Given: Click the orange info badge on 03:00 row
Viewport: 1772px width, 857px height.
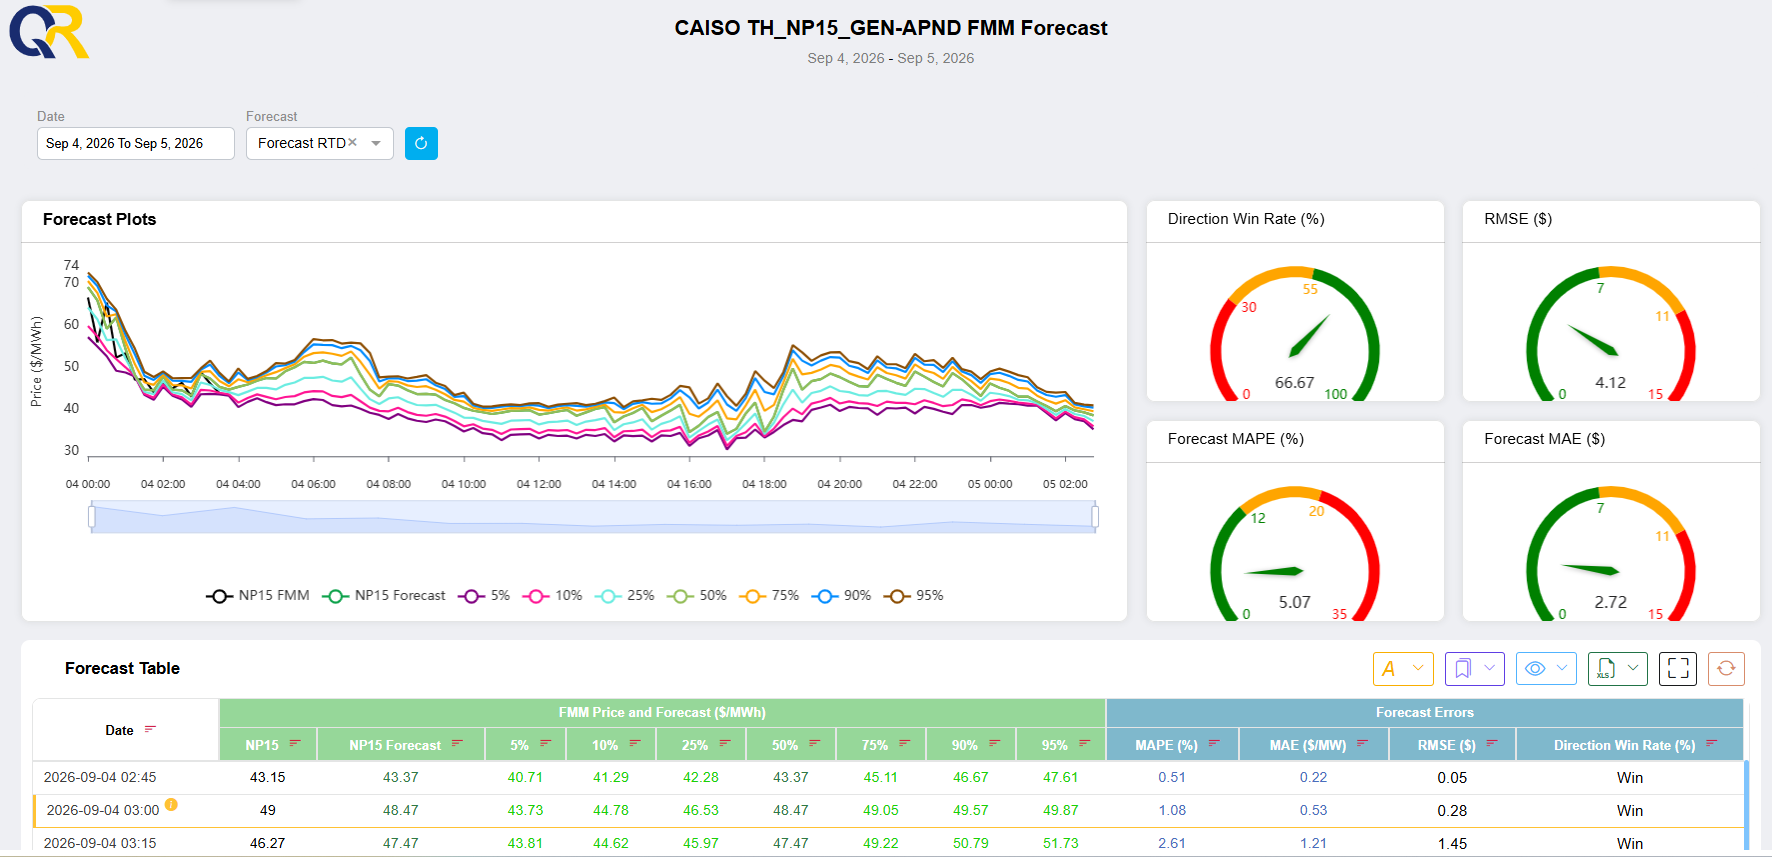Looking at the screenshot, I should point(171,805).
